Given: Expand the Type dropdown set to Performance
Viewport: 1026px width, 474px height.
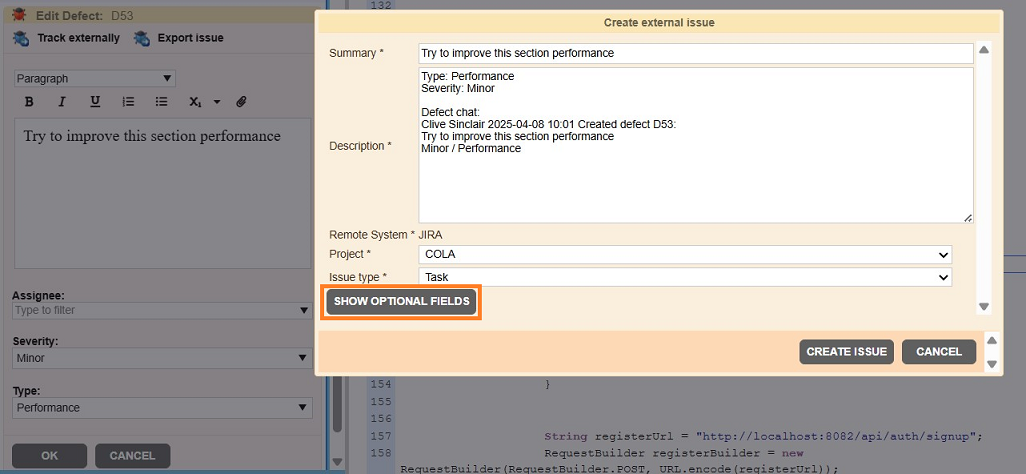Looking at the screenshot, I should click(162, 408).
